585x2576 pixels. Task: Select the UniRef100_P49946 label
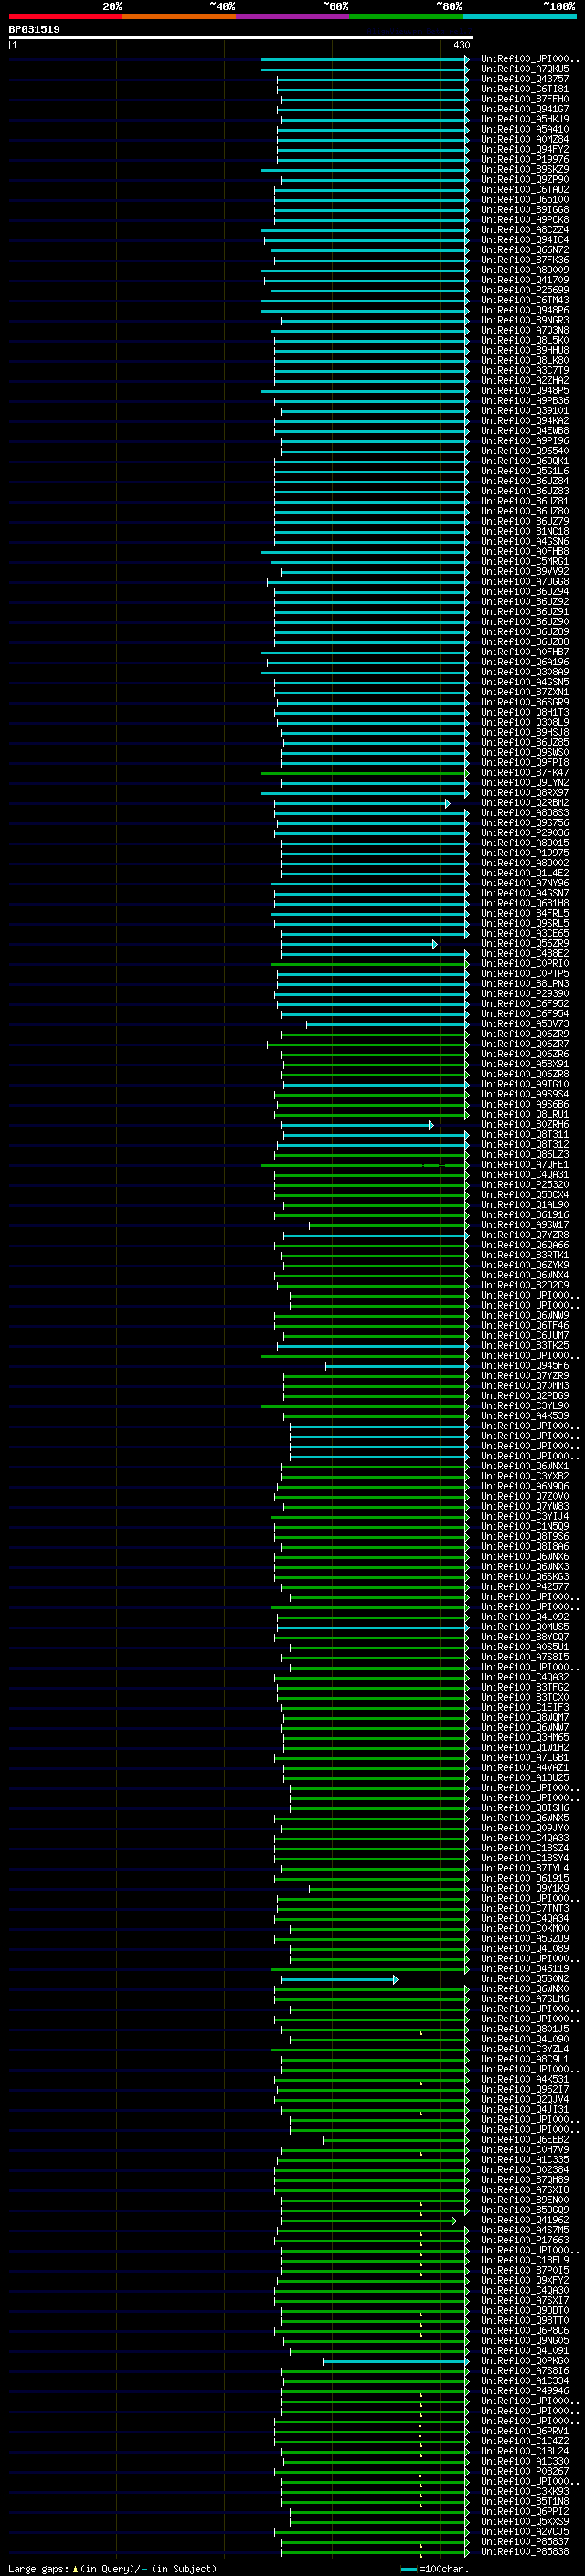coord(524,2390)
